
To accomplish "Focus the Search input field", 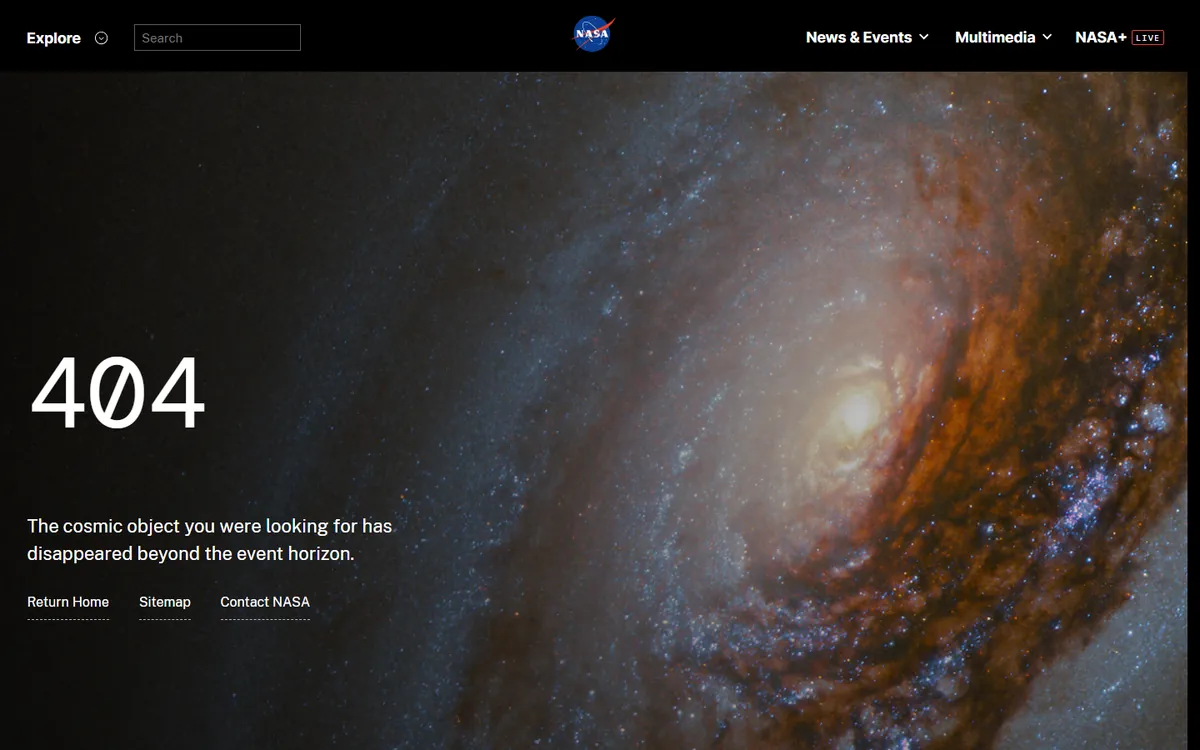I will tap(217, 38).
